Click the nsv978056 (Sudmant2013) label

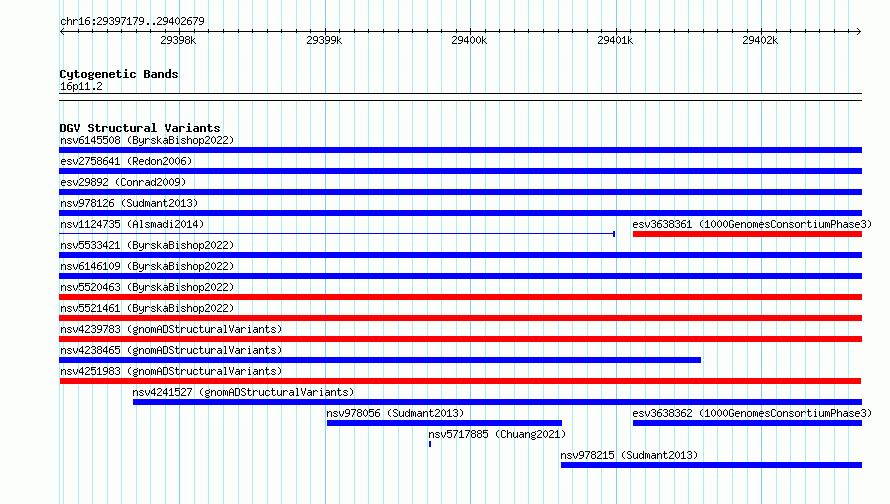pyautogui.click(x=395, y=413)
